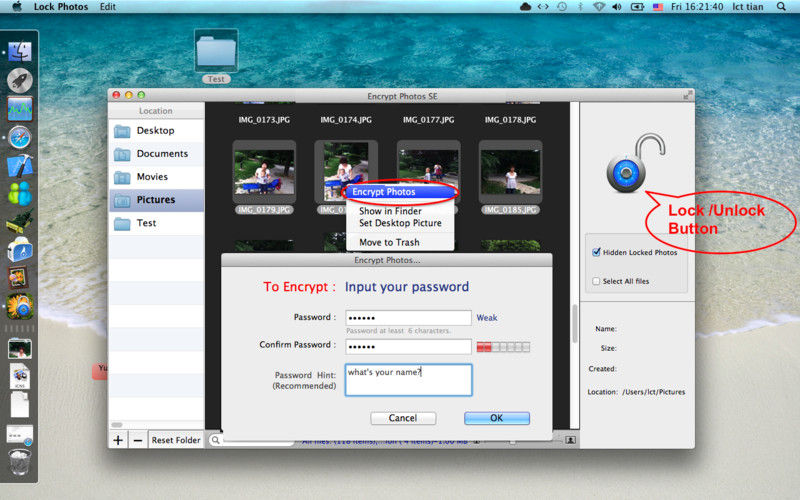Launch Safari compass icon in dock

[x=20, y=137]
